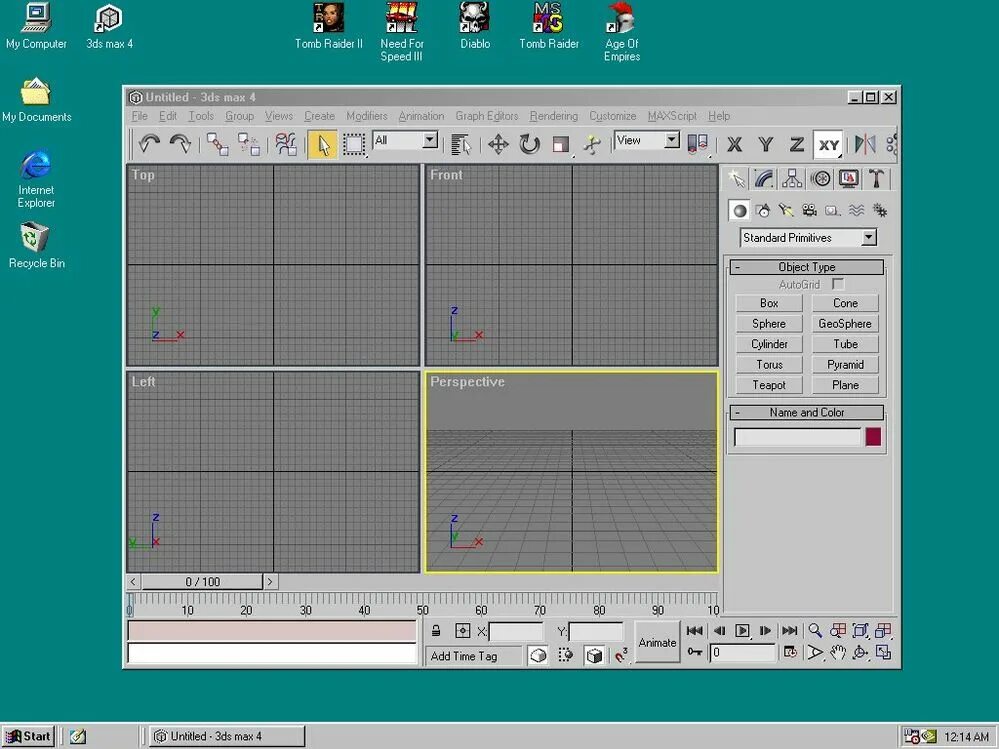Click the Undo arrow in the toolbar
The width and height of the screenshot is (999, 749).
pyautogui.click(x=149, y=144)
